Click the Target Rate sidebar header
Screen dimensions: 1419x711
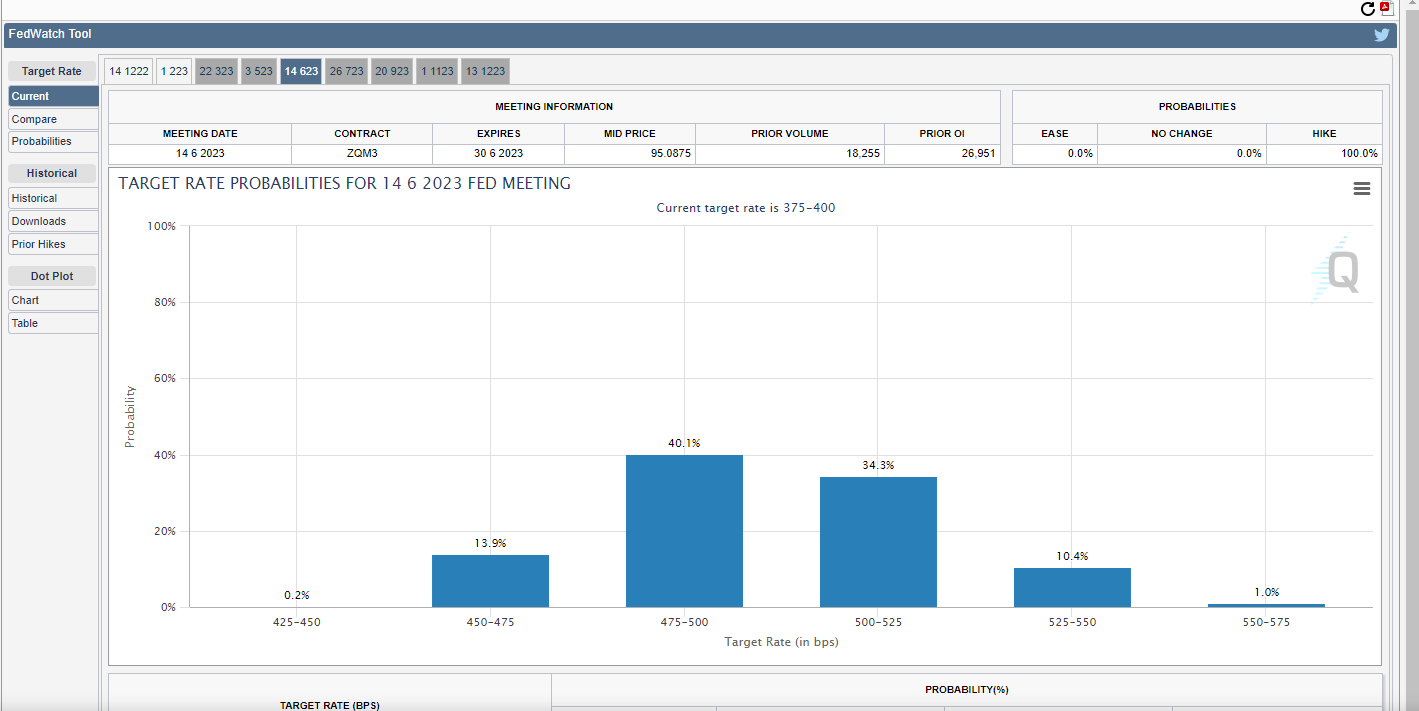tap(52, 71)
